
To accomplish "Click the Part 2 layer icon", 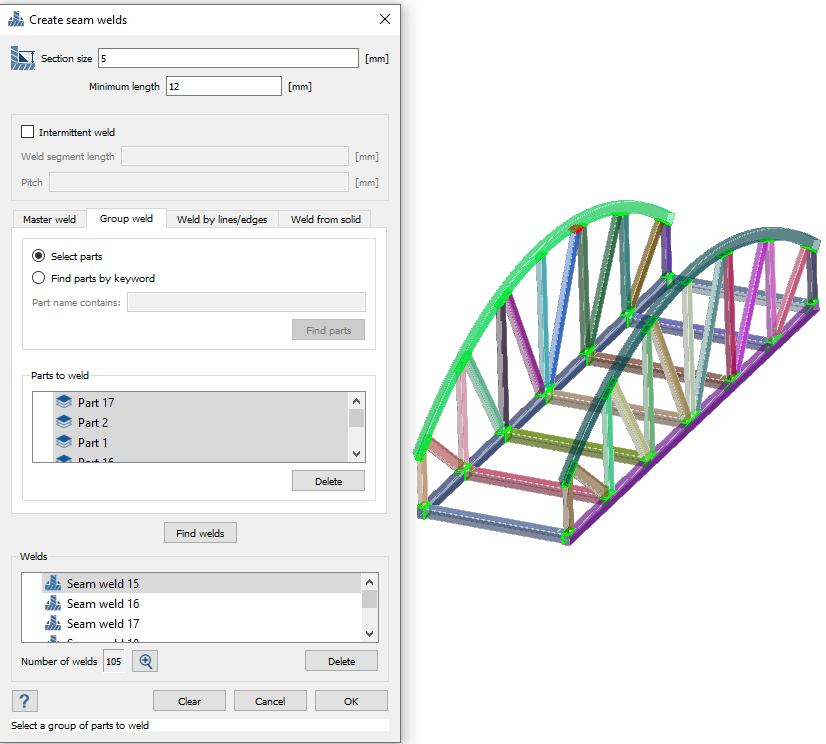I will [x=65, y=422].
